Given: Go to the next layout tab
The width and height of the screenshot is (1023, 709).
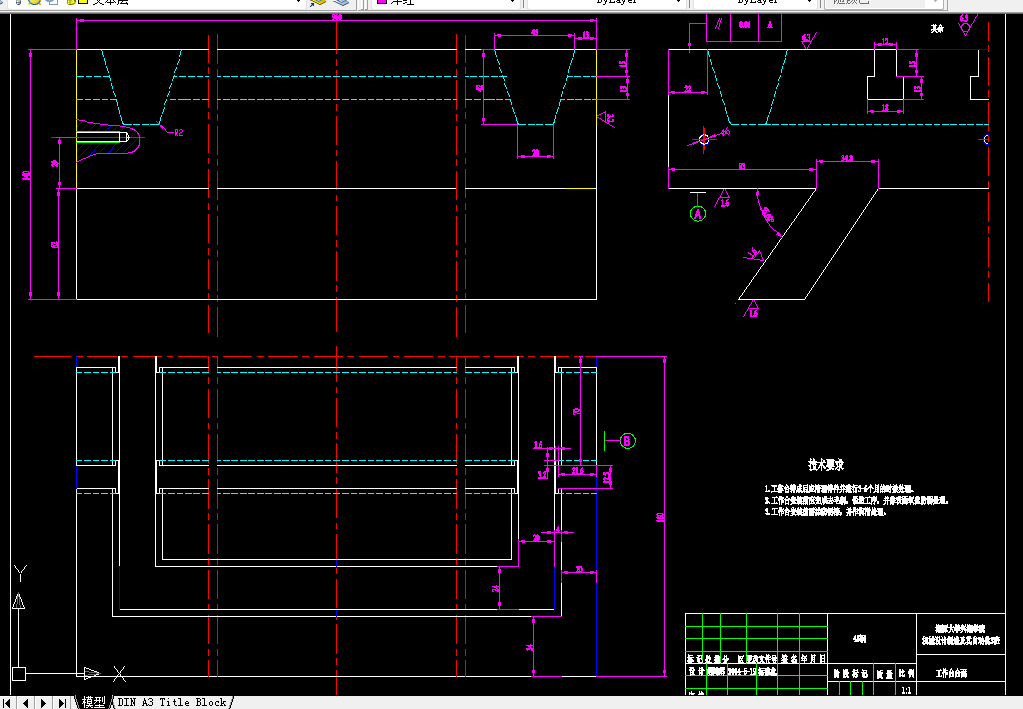Looking at the screenshot, I should click(43, 703).
